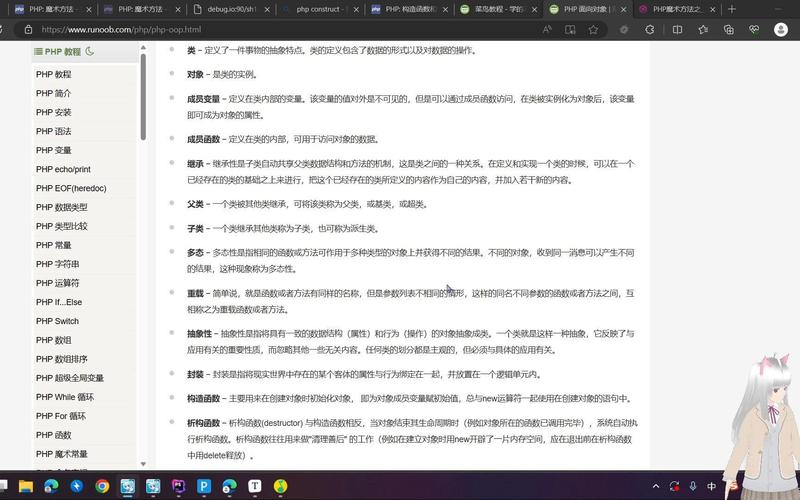
Task: Click the sync status tray icon
Action: pyautogui.click(x=674, y=486)
